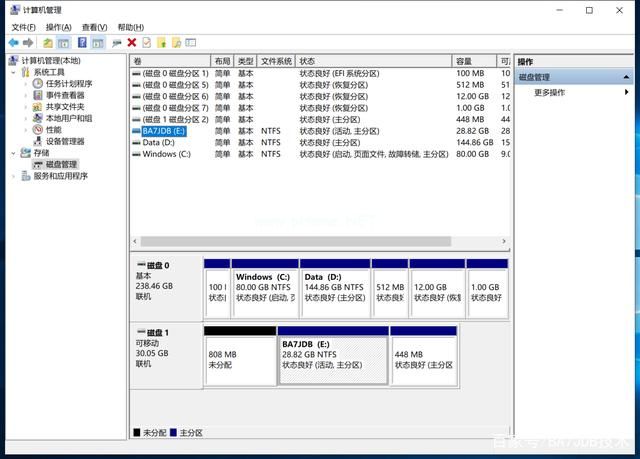Click the Up one level folder icon
640x459 pixels.
coord(47,43)
